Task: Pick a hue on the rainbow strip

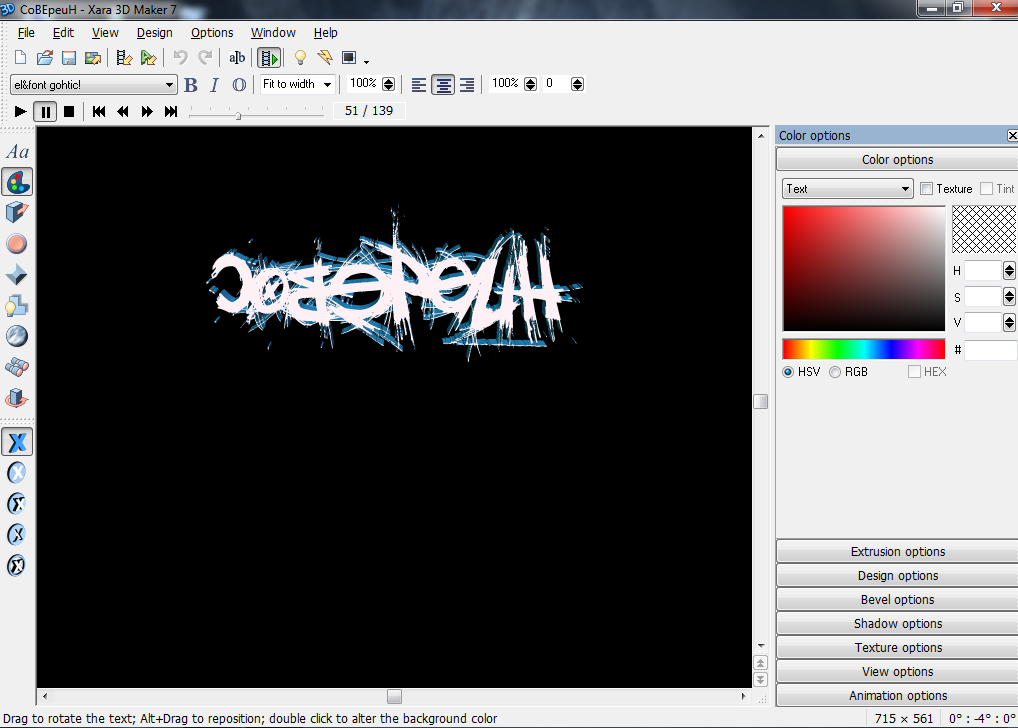Action: (863, 349)
